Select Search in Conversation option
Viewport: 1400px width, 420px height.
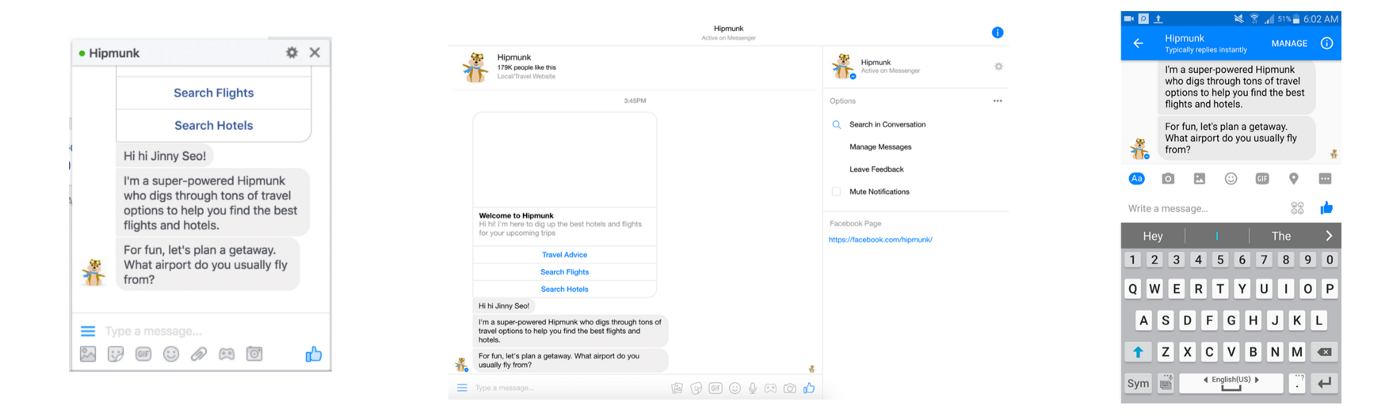(x=887, y=125)
